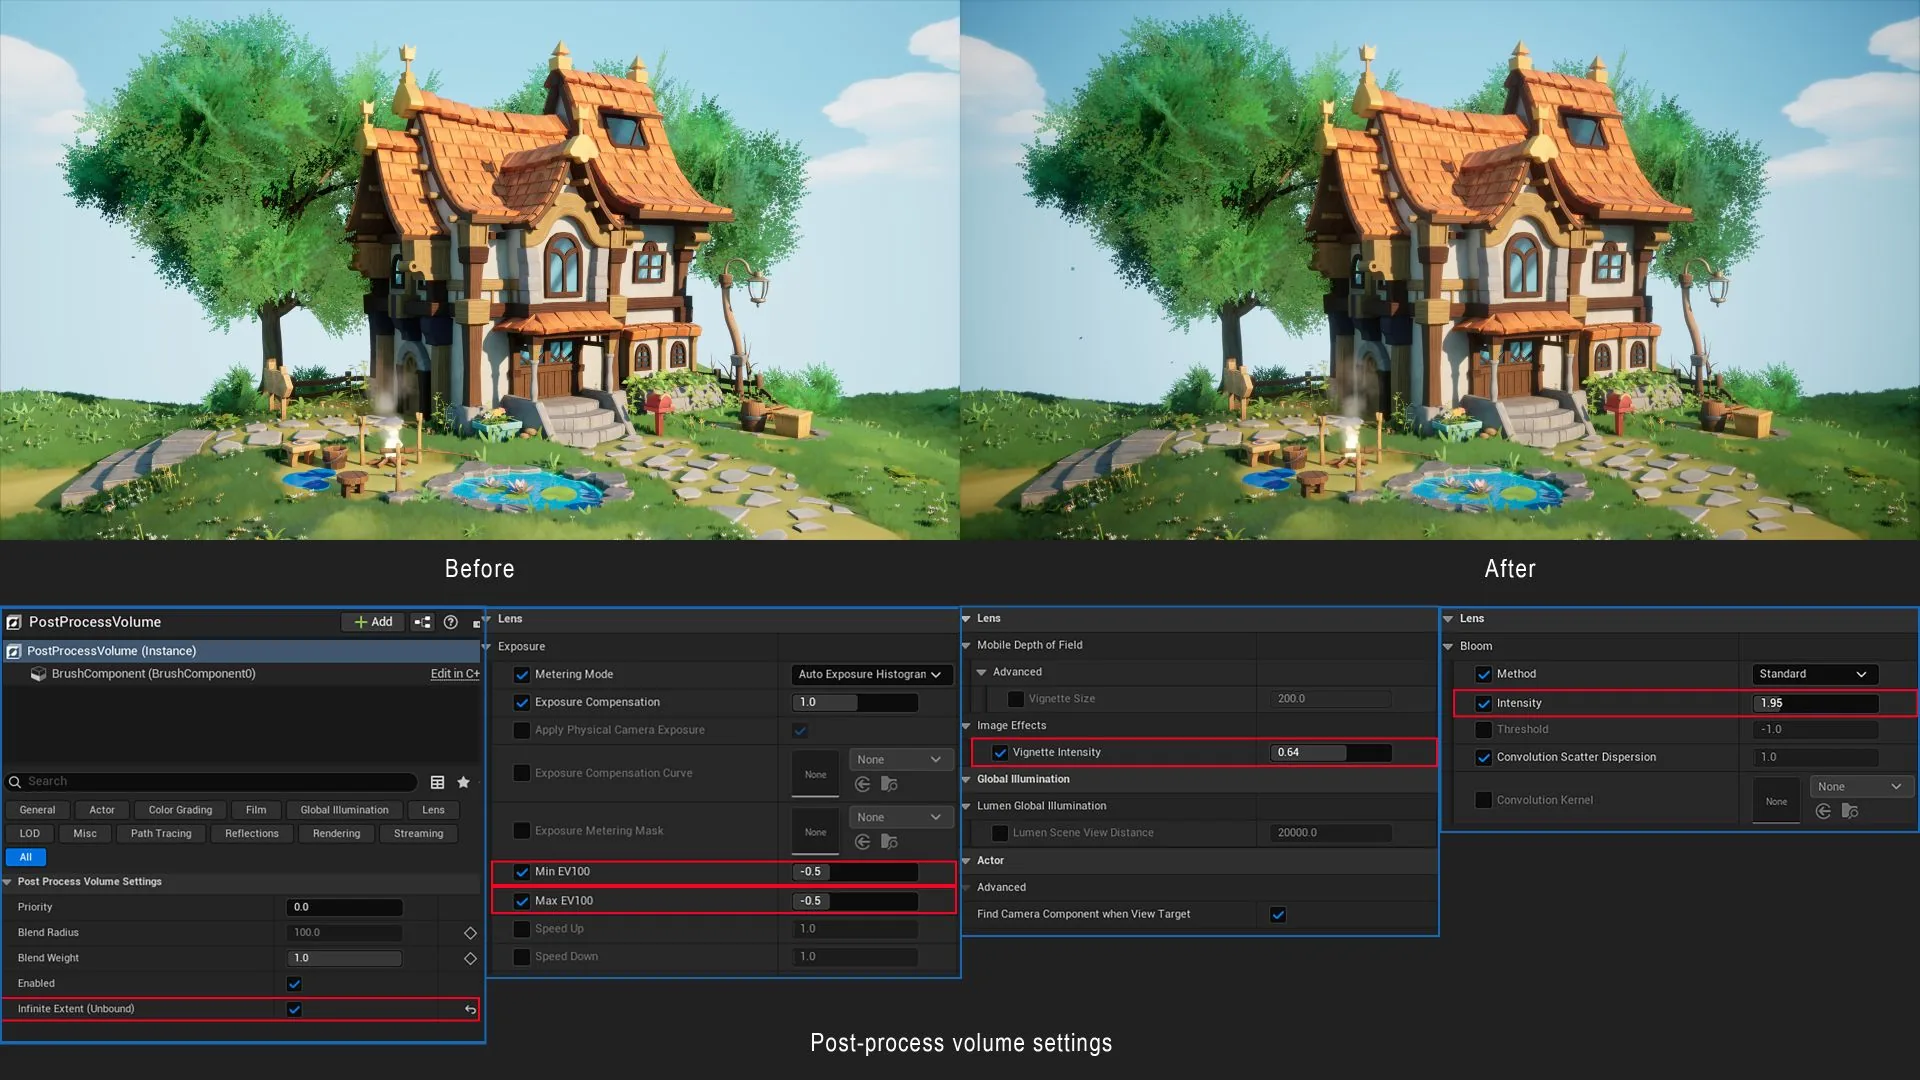
Task: Collapse Lumen Global Illumination section
Action: [x=967, y=806]
